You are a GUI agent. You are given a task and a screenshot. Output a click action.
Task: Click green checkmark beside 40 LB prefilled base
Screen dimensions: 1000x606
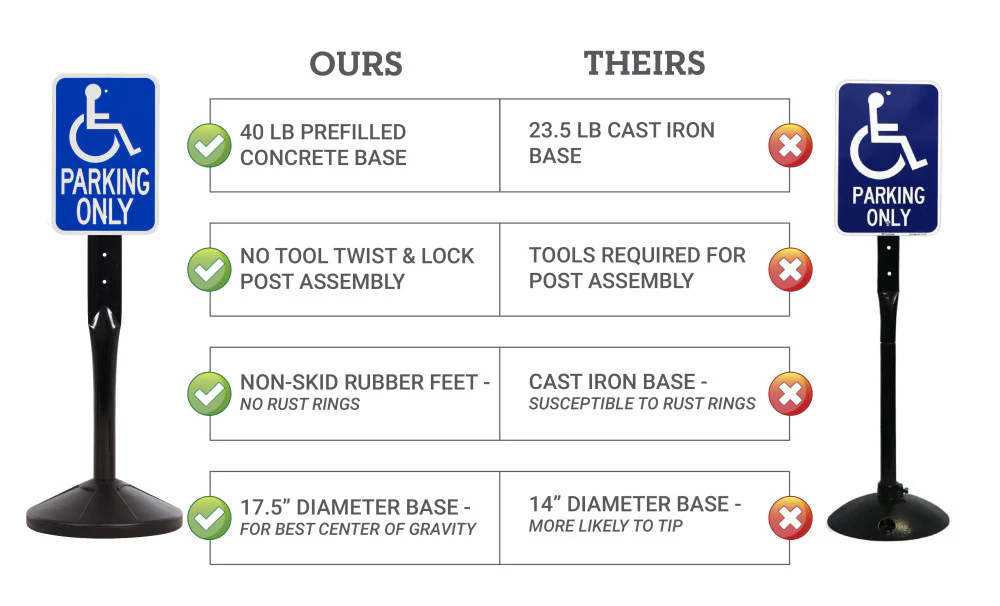209,146
